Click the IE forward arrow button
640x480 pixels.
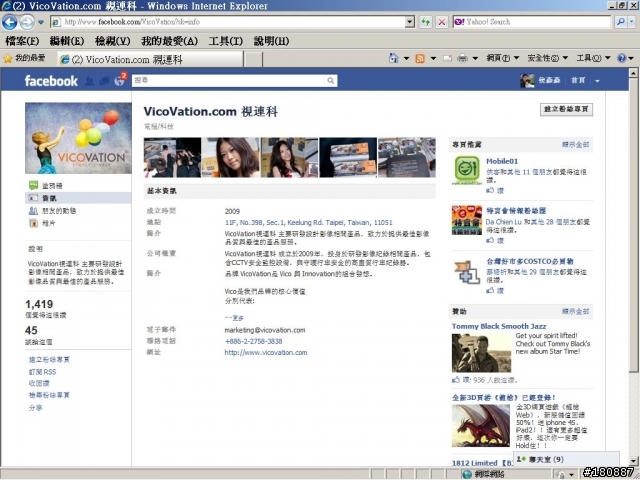coord(27,22)
